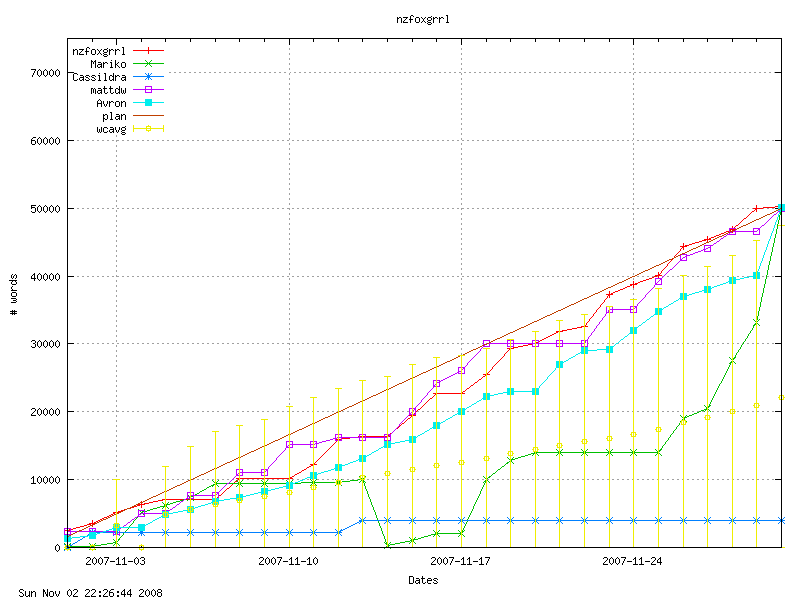Click the gray x marker beside Mariko legend

pos(147,63)
